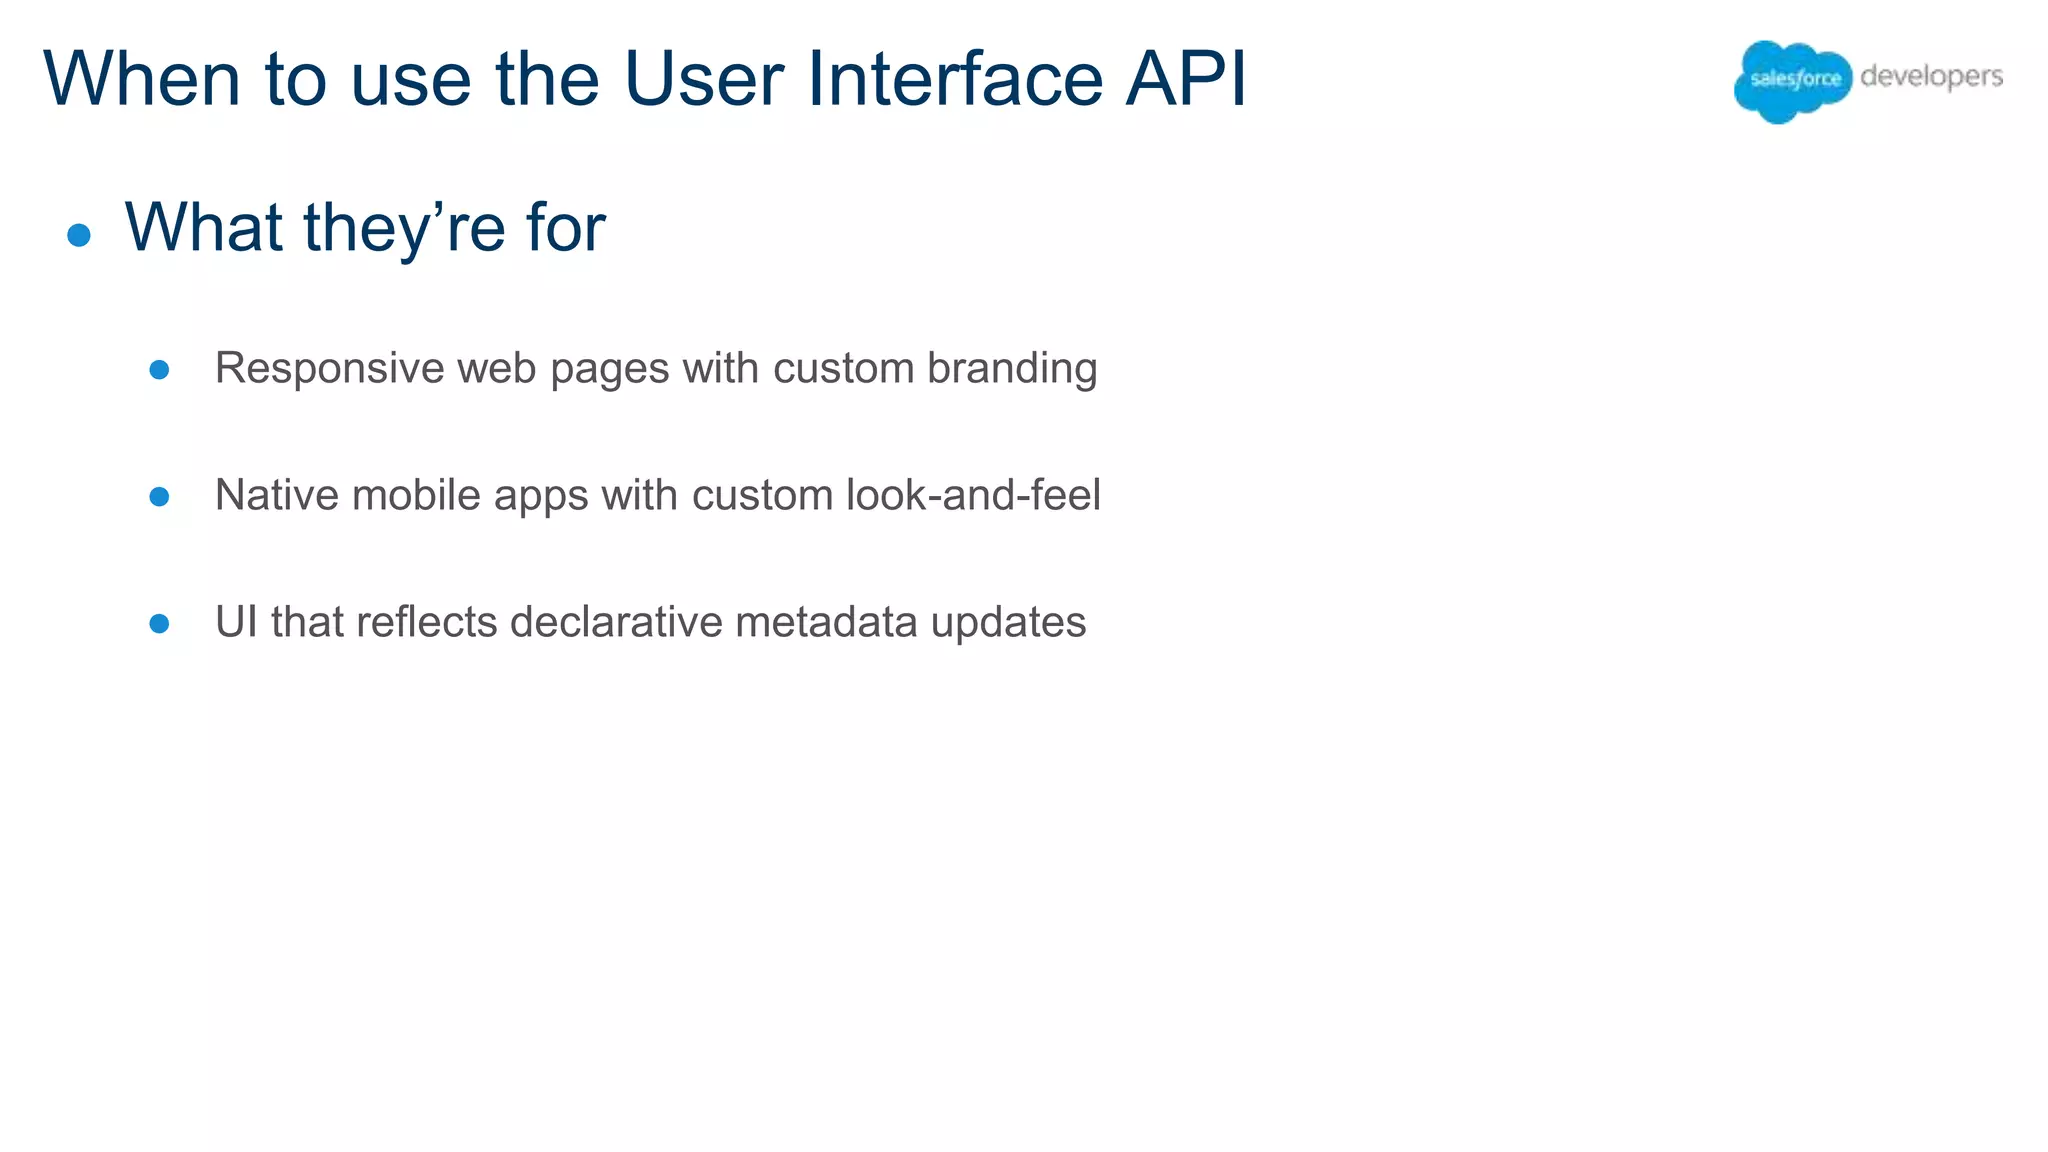The width and height of the screenshot is (2048, 1152).
Task: Click 'custom branding' at end of first sub-bullet
Action: 934,369
